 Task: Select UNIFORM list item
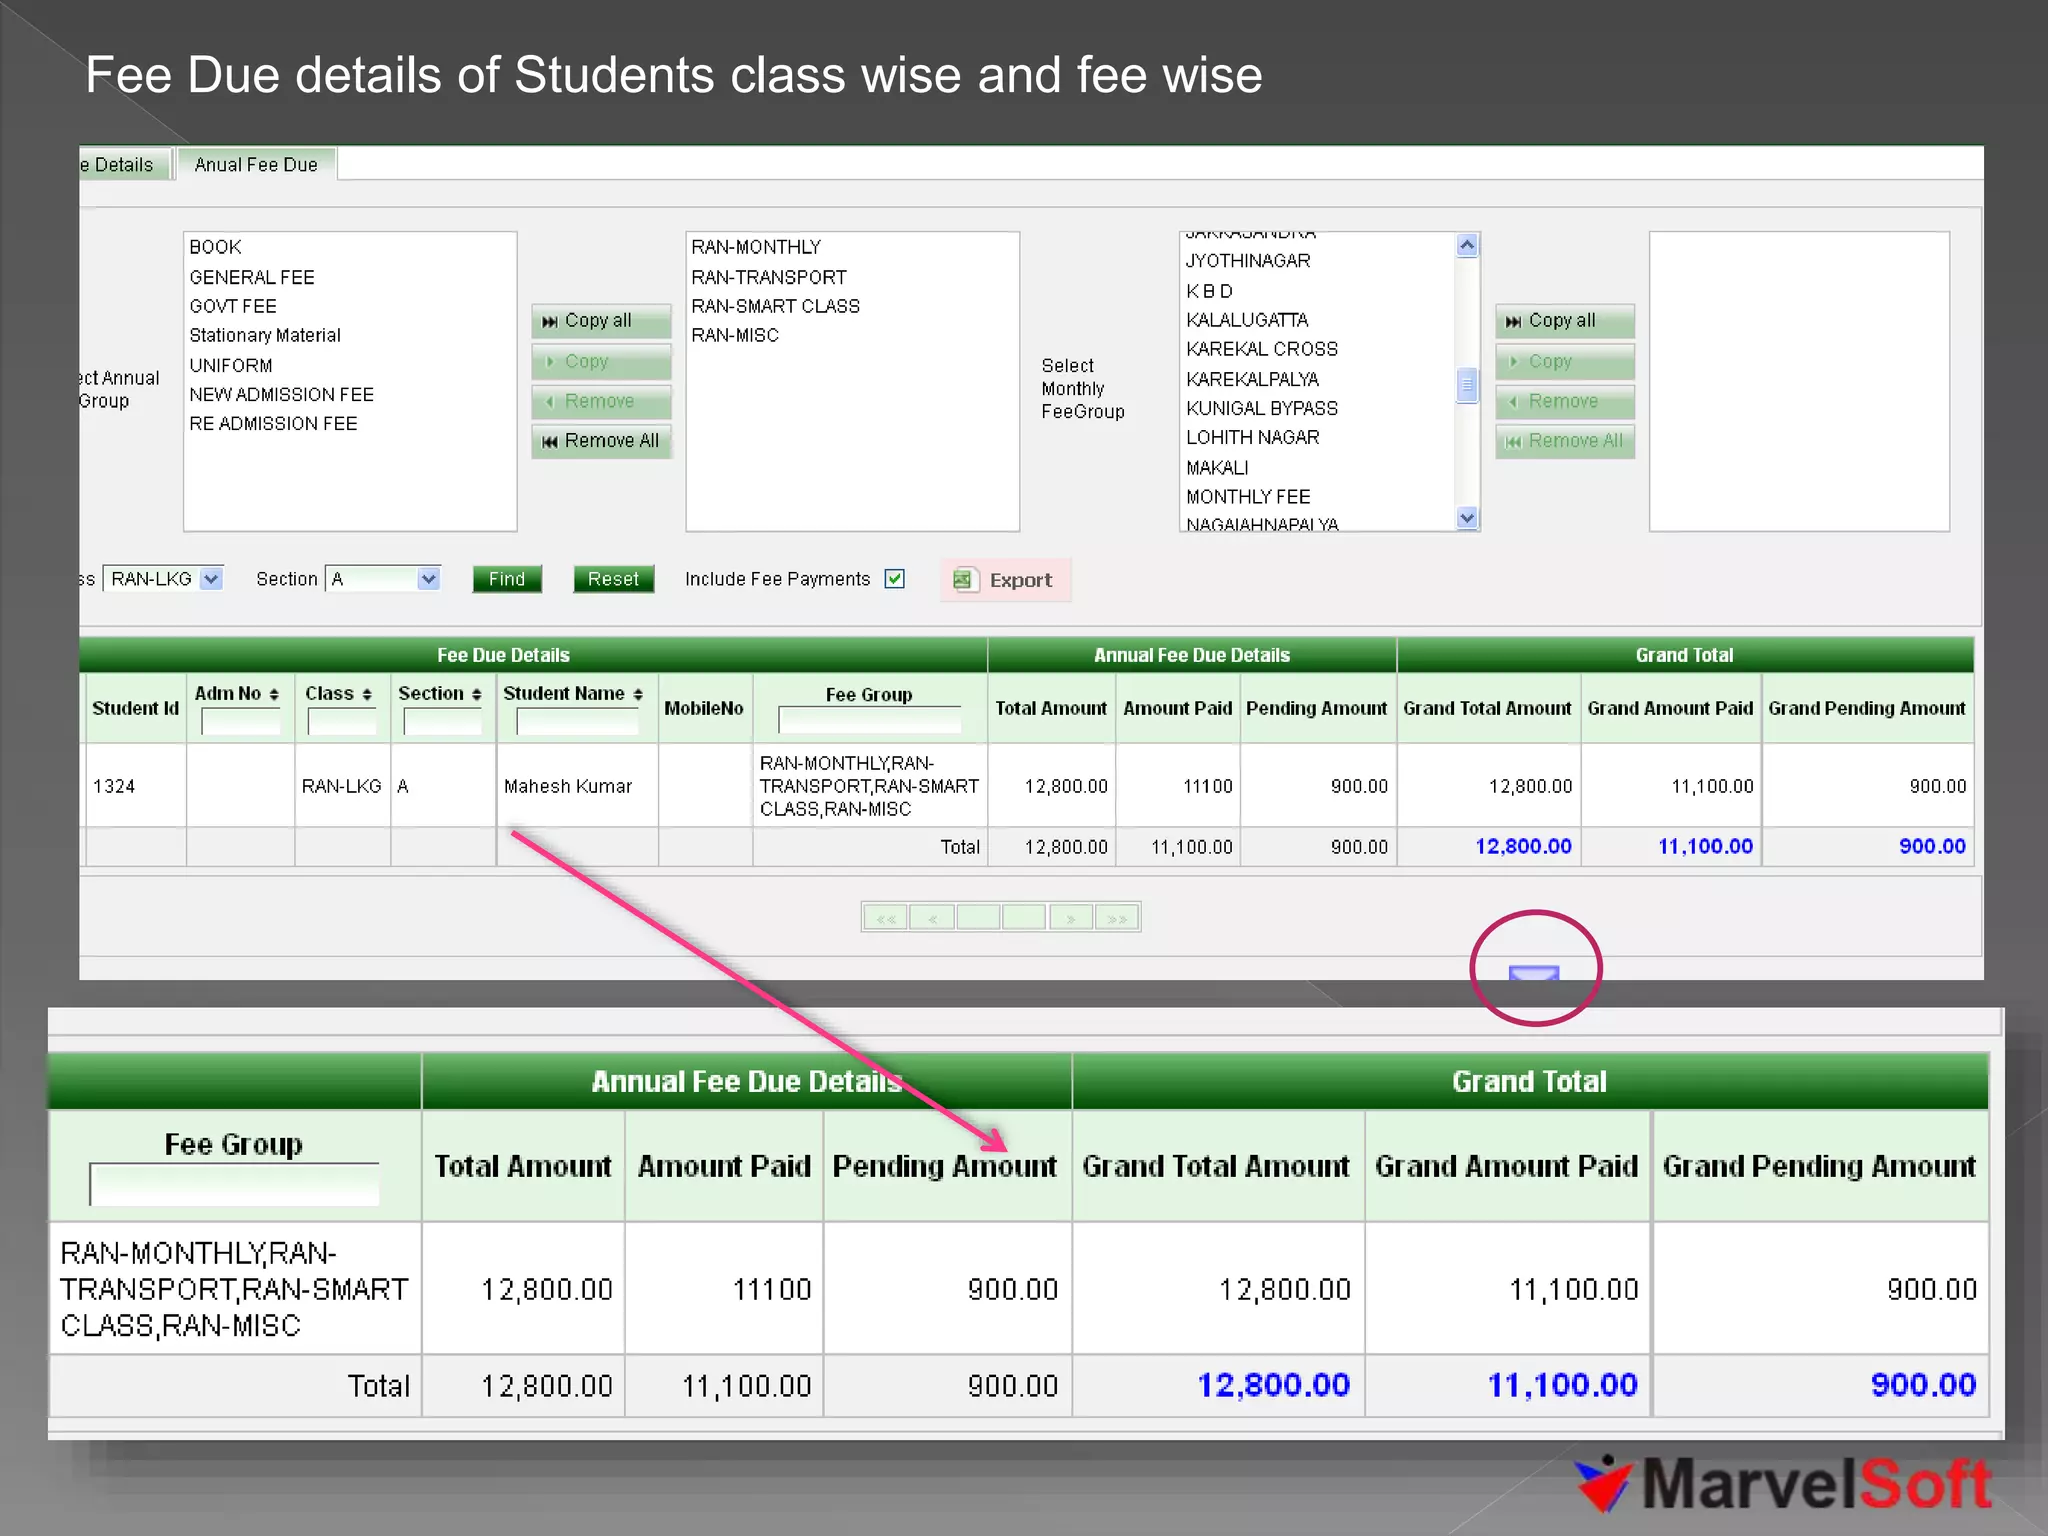[x=231, y=365]
